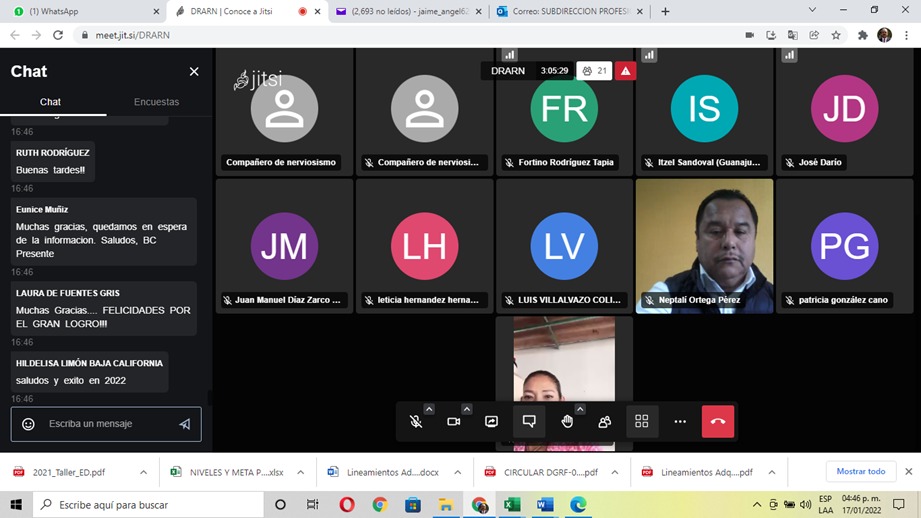The height and width of the screenshot is (518, 921).
Task: Open Windows Start menu
Action: click(x=16, y=504)
